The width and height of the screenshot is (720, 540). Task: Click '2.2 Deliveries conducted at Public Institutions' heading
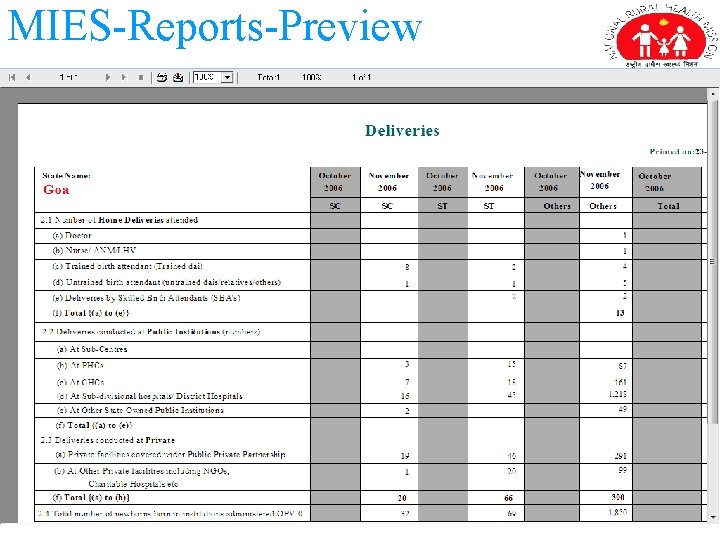(150, 332)
